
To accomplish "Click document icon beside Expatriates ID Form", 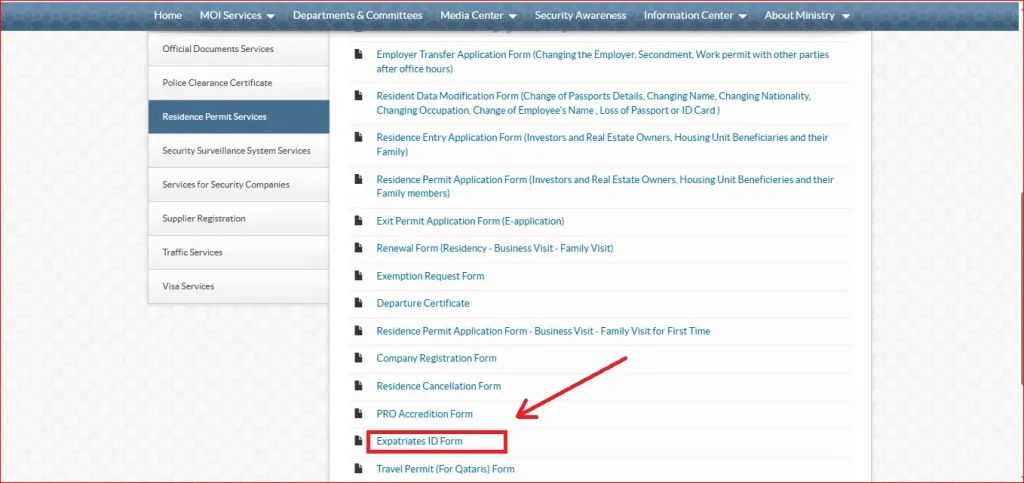I will point(358,441).
